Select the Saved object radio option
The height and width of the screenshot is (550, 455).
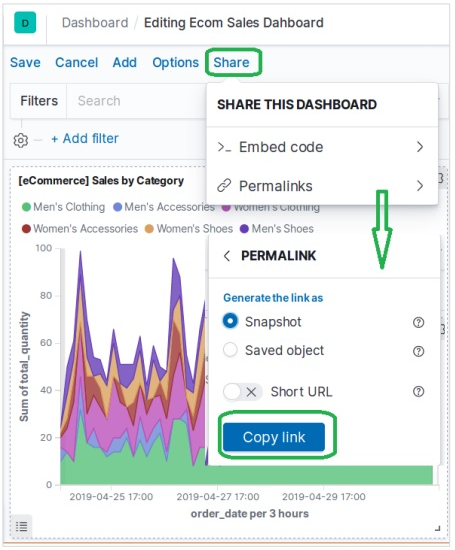pyautogui.click(x=230, y=350)
